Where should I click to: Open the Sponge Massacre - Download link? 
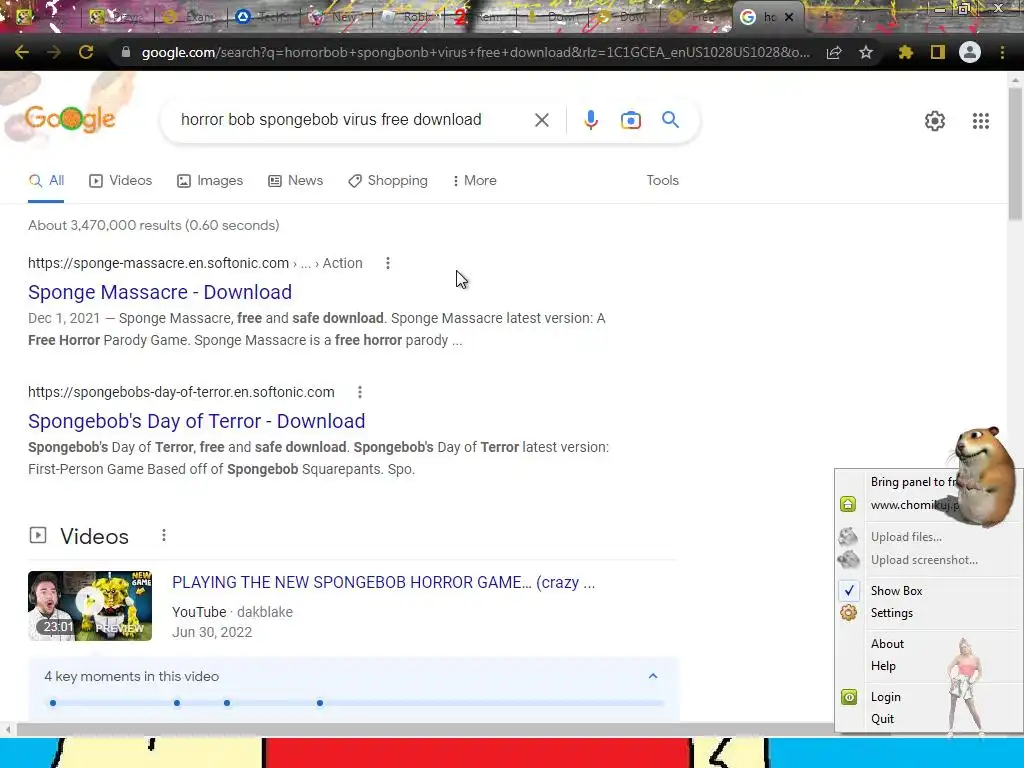pyautogui.click(x=160, y=292)
